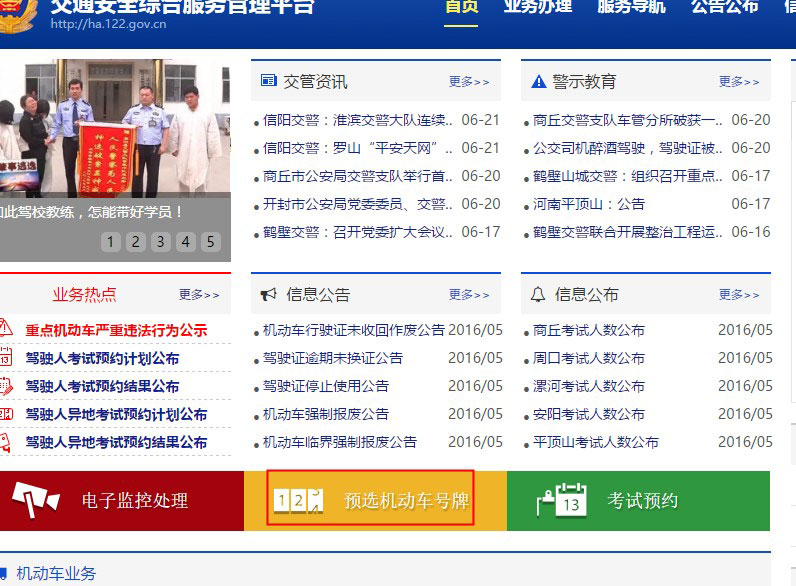Screen dimensions: 796x586
Task: Click icon beside 驾驶人异地考试预约结果公布
Action: (x=5, y=442)
